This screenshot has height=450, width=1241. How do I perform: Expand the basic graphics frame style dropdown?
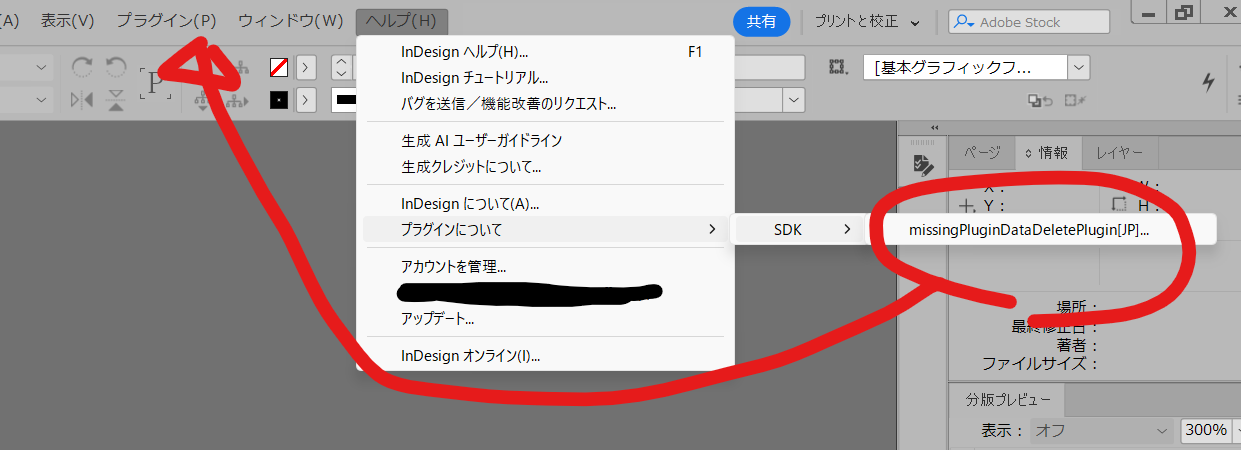pyautogui.click(x=1078, y=67)
